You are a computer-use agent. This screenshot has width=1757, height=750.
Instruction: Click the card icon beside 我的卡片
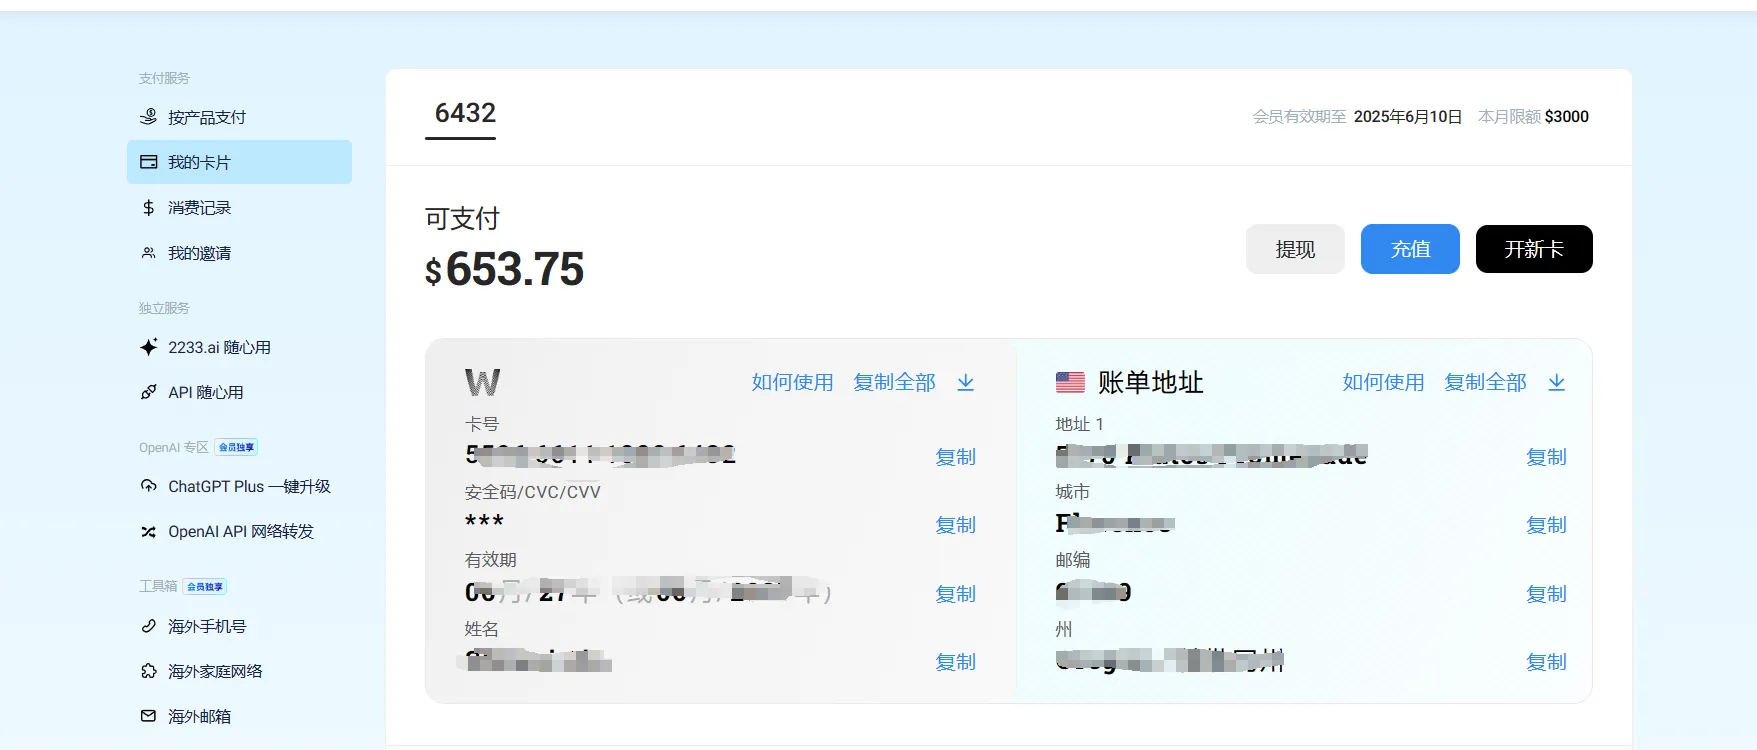[x=148, y=162]
